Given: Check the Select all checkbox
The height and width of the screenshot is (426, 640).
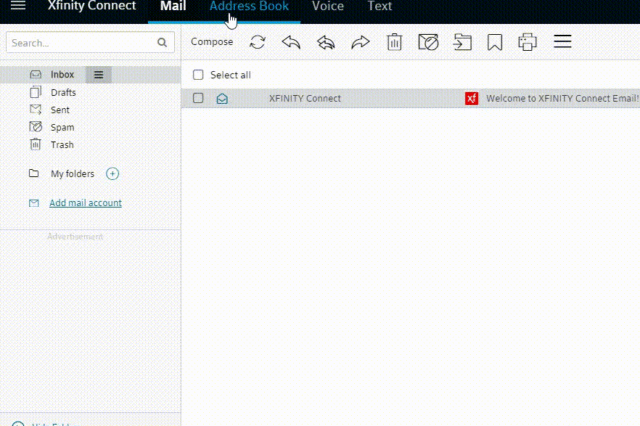Looking at the screenshot, I should 198,75.
